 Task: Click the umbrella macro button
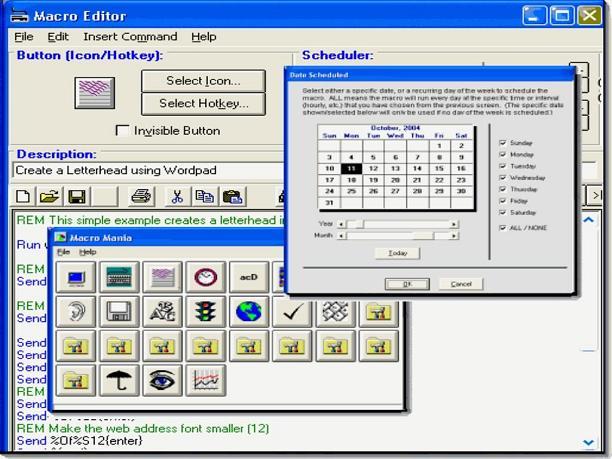119,380
